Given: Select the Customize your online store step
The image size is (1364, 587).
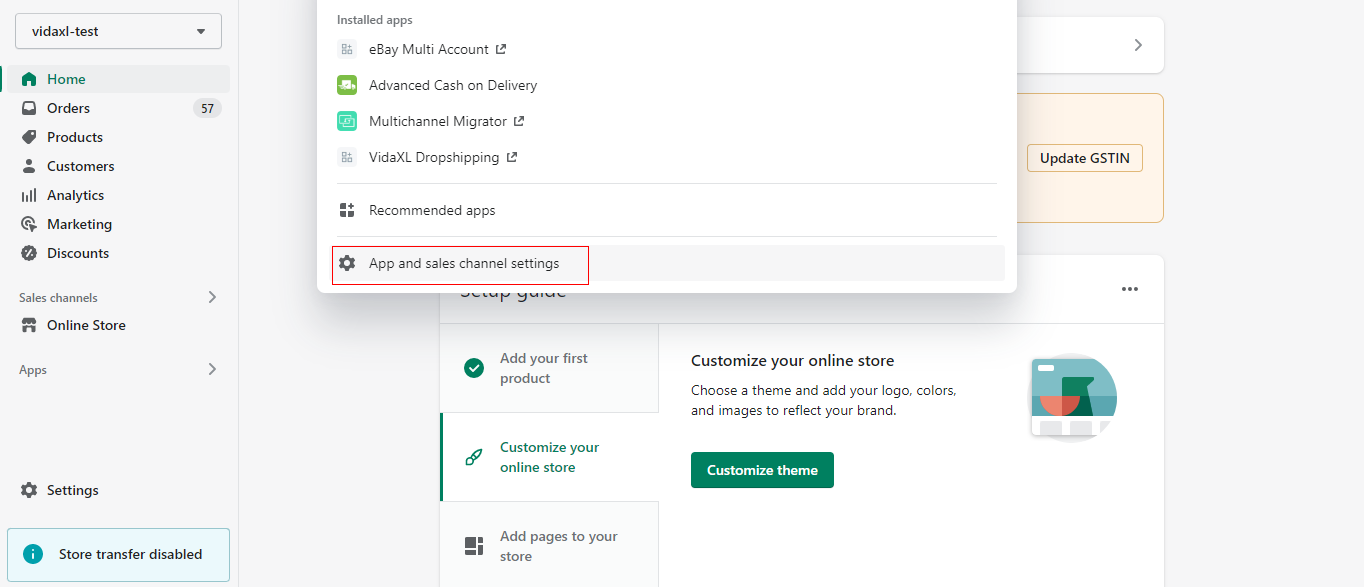Looking at the screenshot, I should click(x=549, y=457).
